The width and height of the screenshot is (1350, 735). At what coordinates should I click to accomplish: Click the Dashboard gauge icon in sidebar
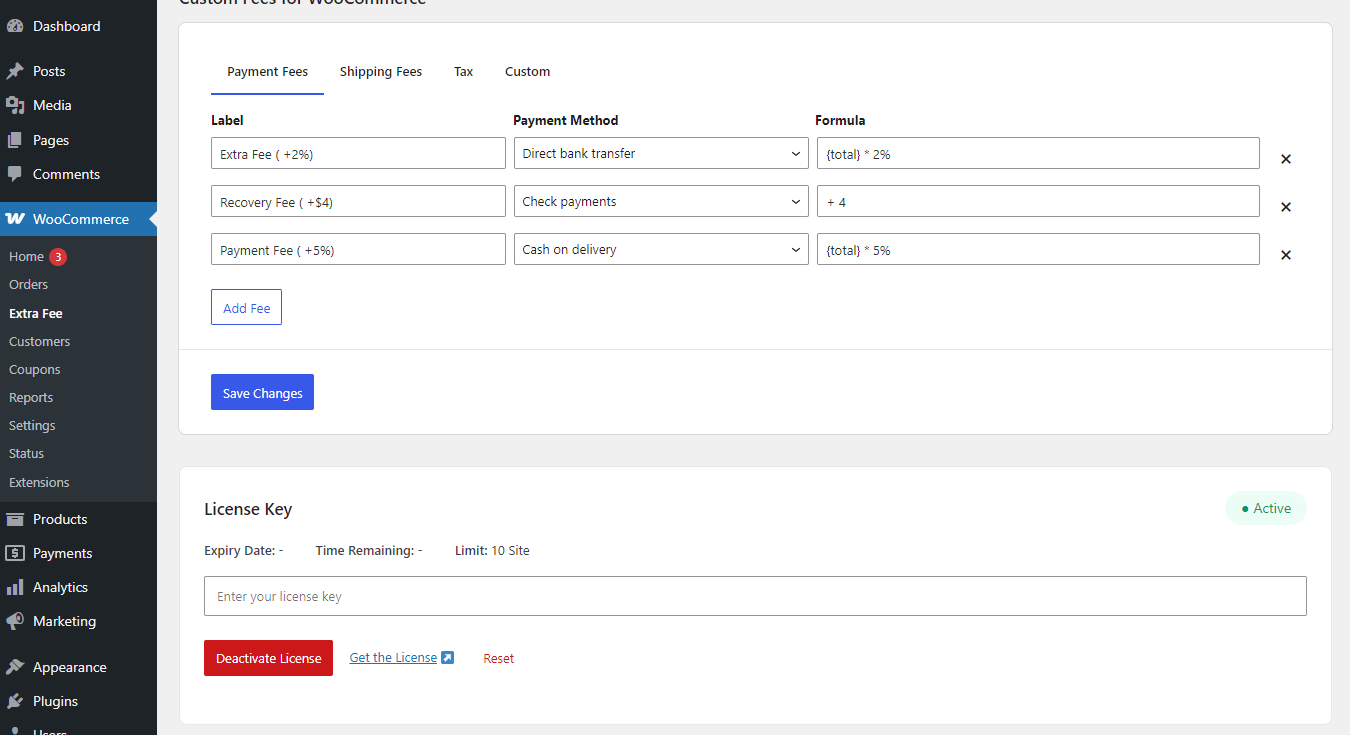15,27
